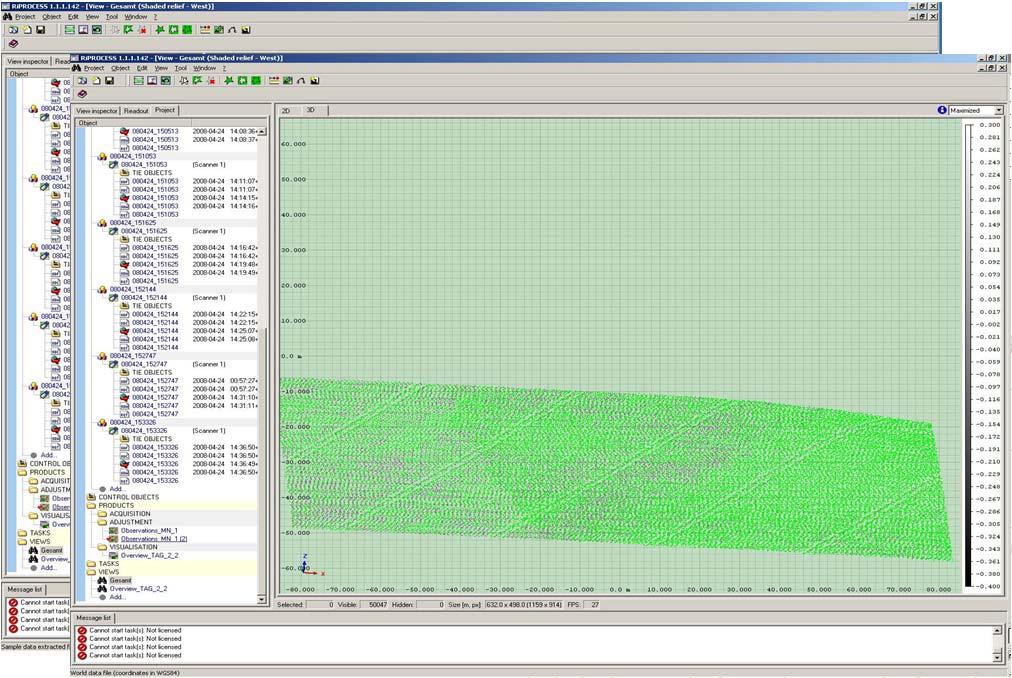The height and width of the screenshot is (678, 1012).
Task: Select CONTROL OBJECTS in the front project tree
Action: point(128,497)
